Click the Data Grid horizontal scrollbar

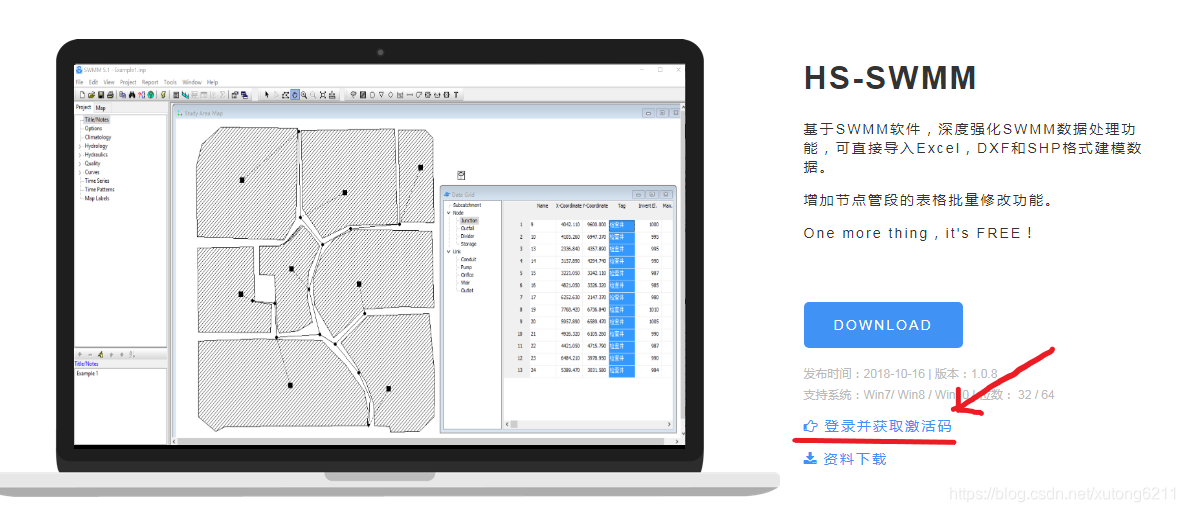pos(589,424)
